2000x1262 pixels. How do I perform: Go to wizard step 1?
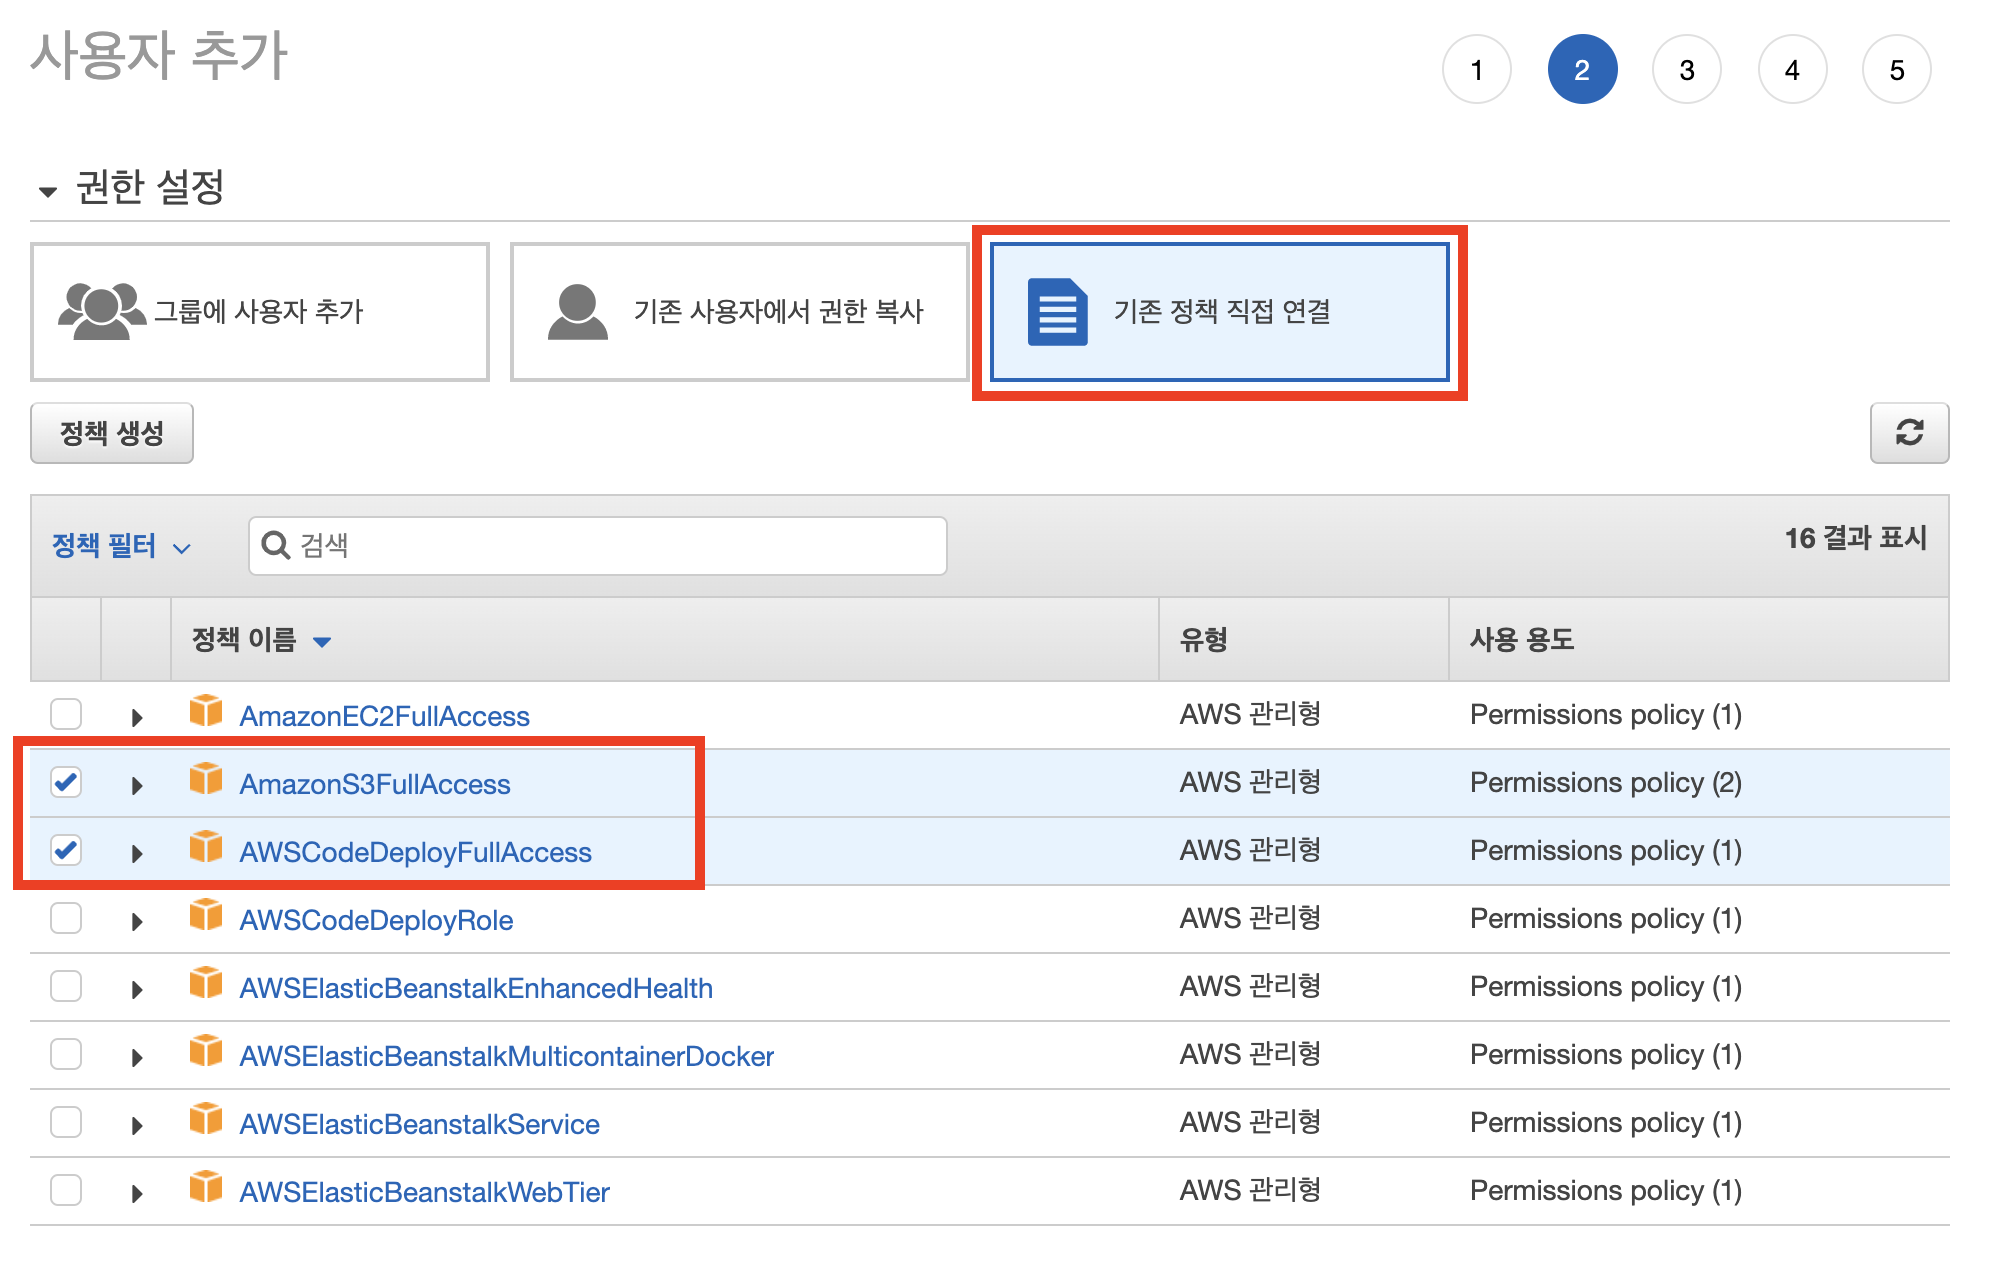tap(1477, 69)
